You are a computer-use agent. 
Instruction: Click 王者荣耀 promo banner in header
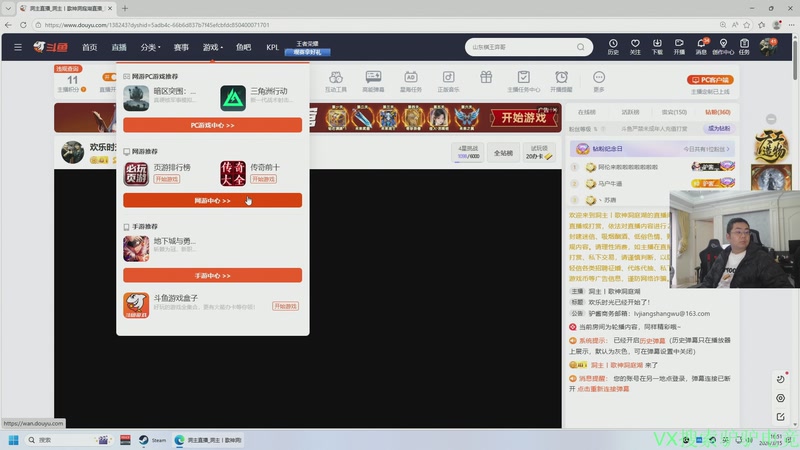click(x=307, y=48)
